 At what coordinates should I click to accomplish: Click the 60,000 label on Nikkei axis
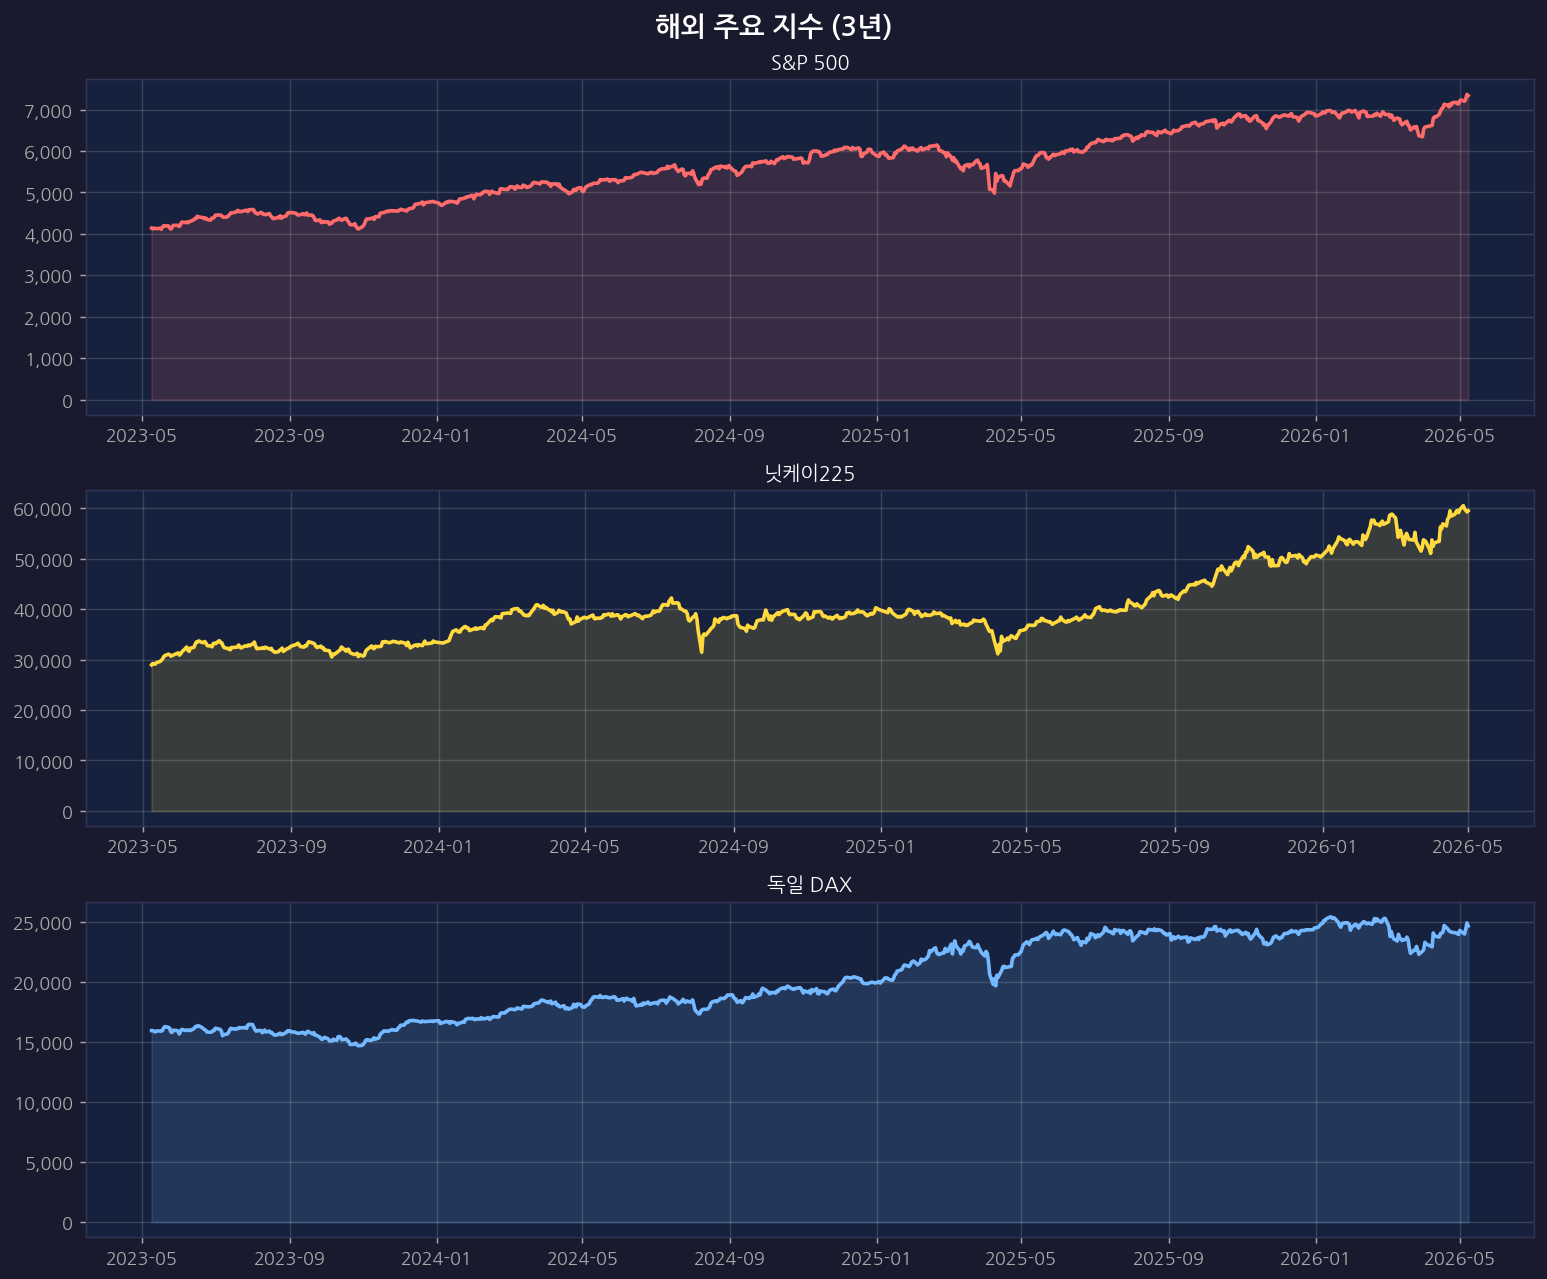43,509
